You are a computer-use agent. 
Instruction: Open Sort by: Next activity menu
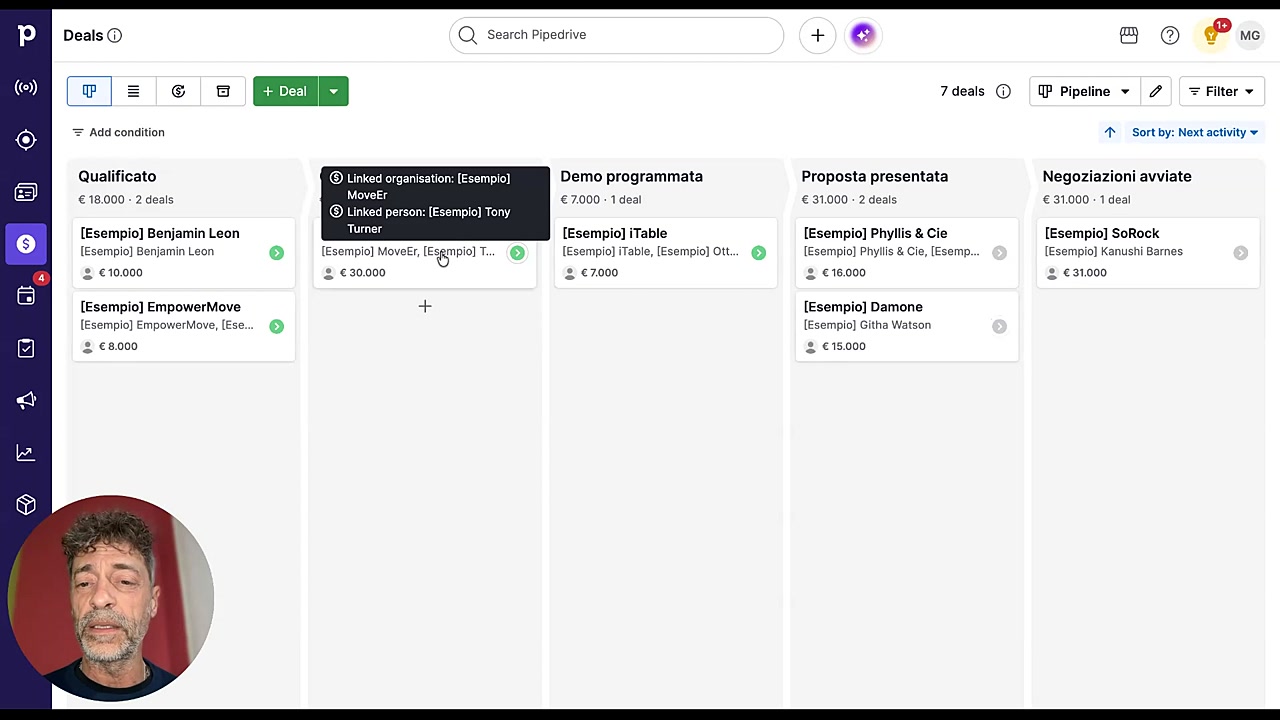click(1195, 132)
